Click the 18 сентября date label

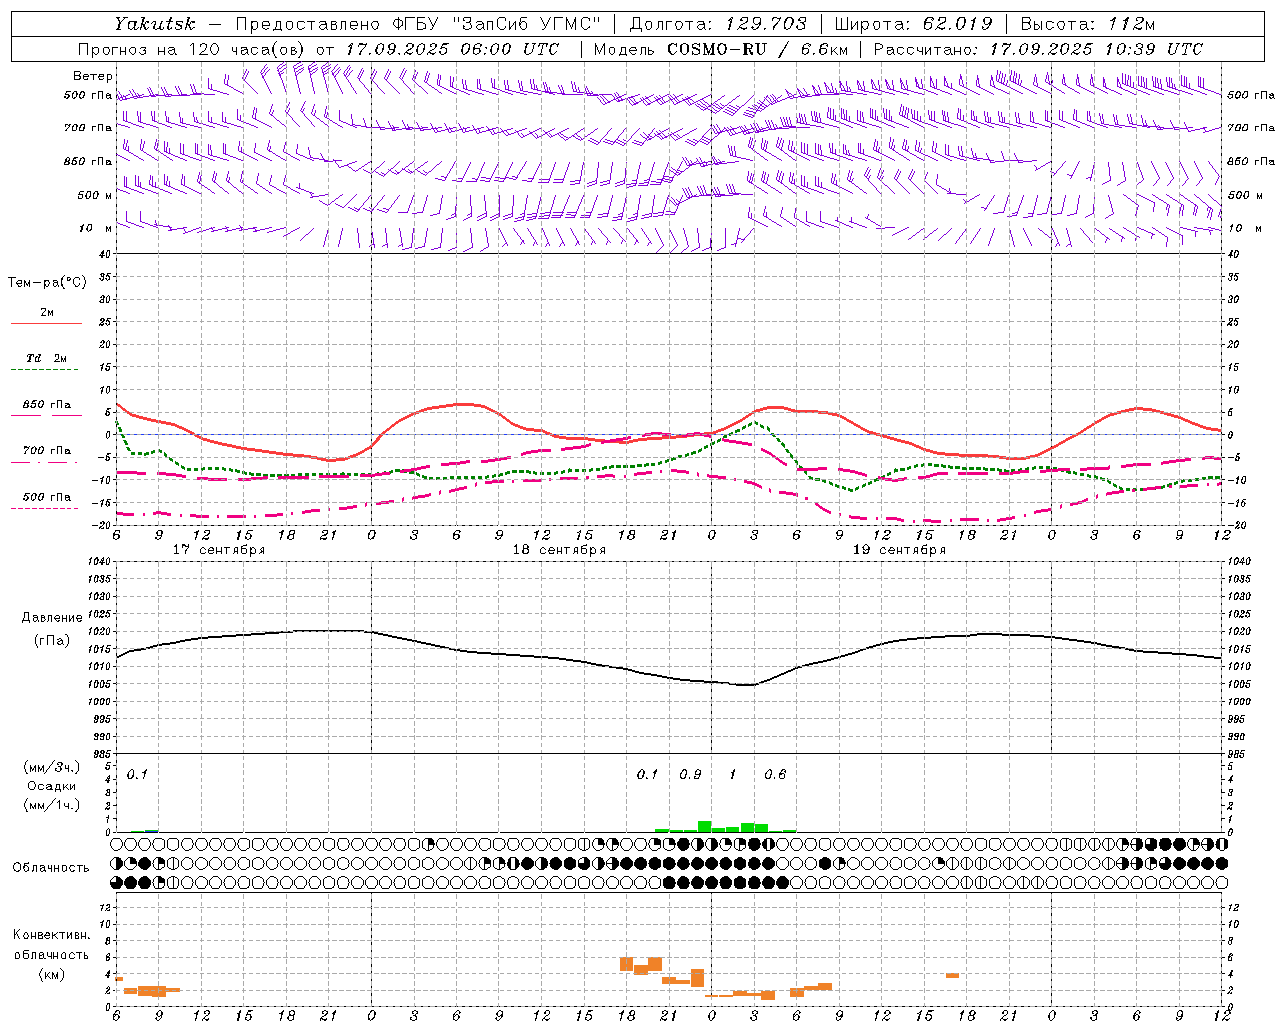pos(559,550)
